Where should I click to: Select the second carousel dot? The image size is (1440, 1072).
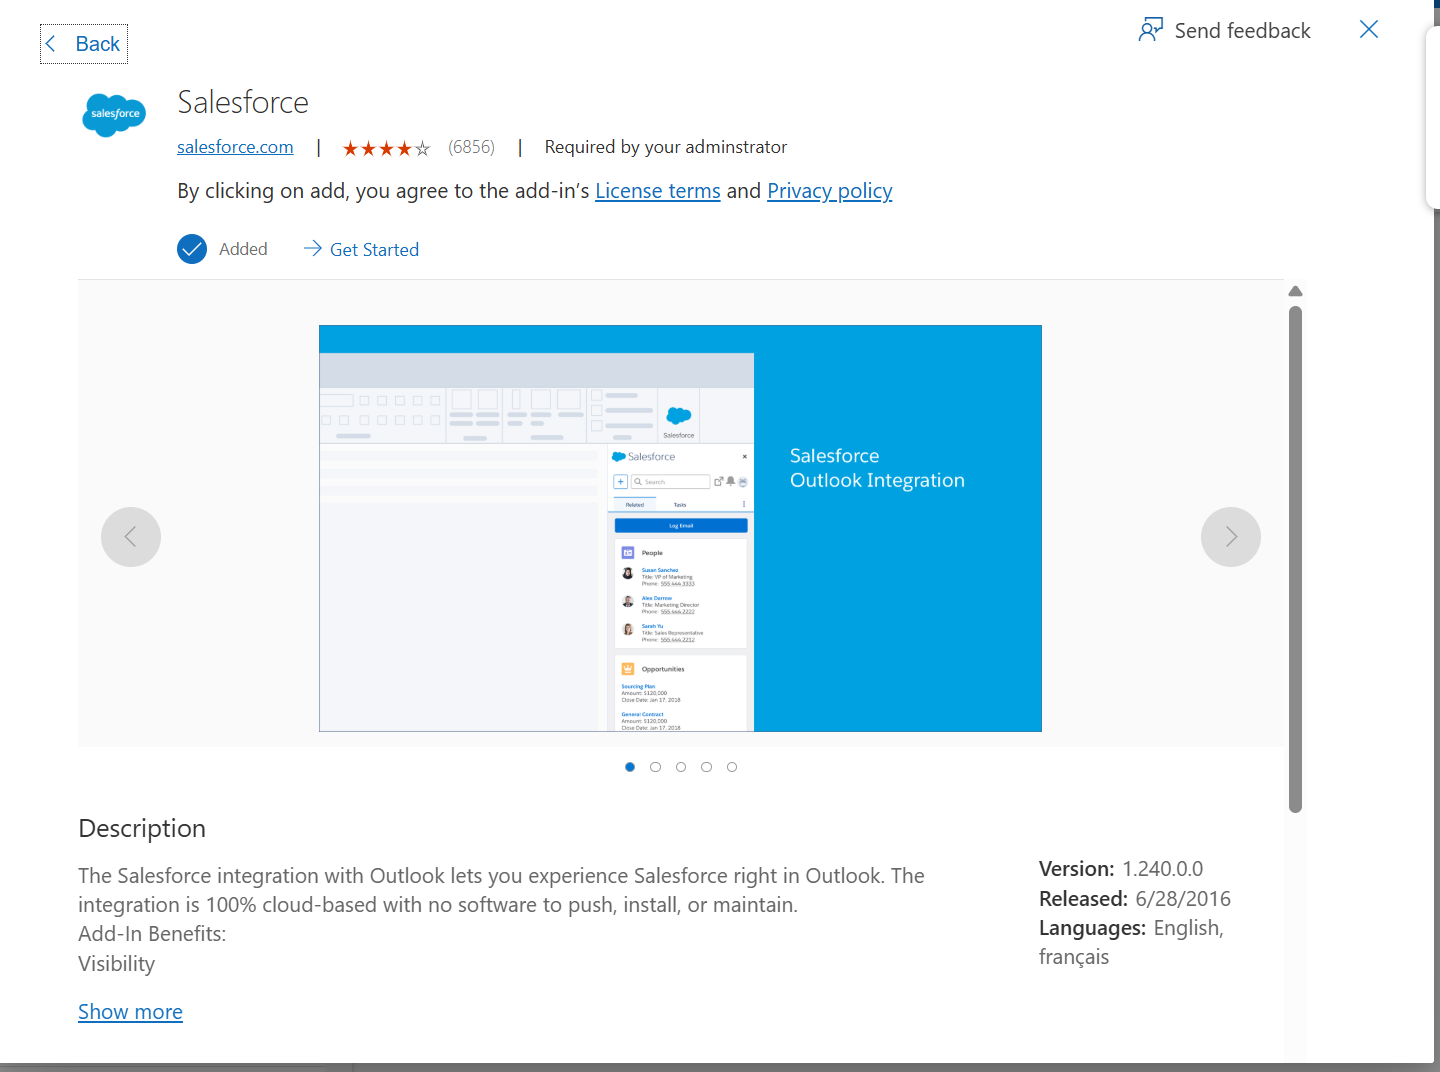[655, 767]
